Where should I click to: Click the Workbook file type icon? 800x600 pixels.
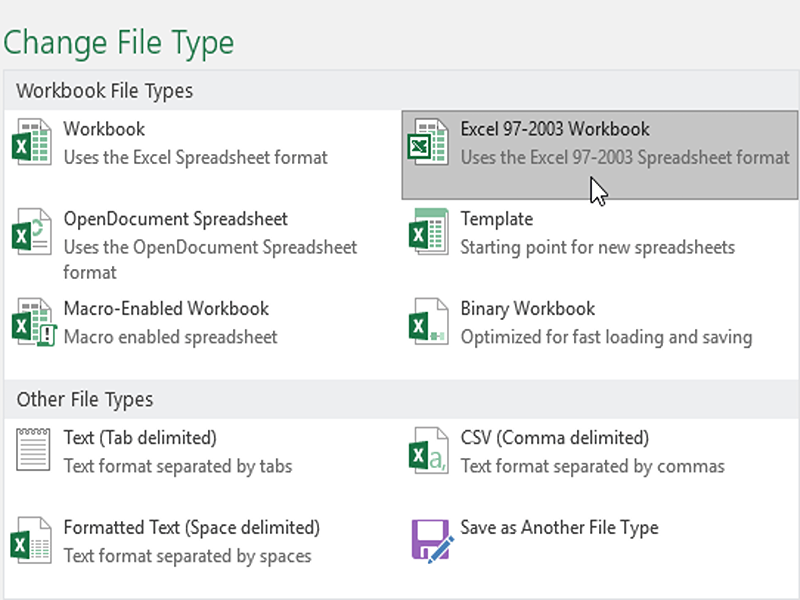pyautogui.click(x=32, y=142)
